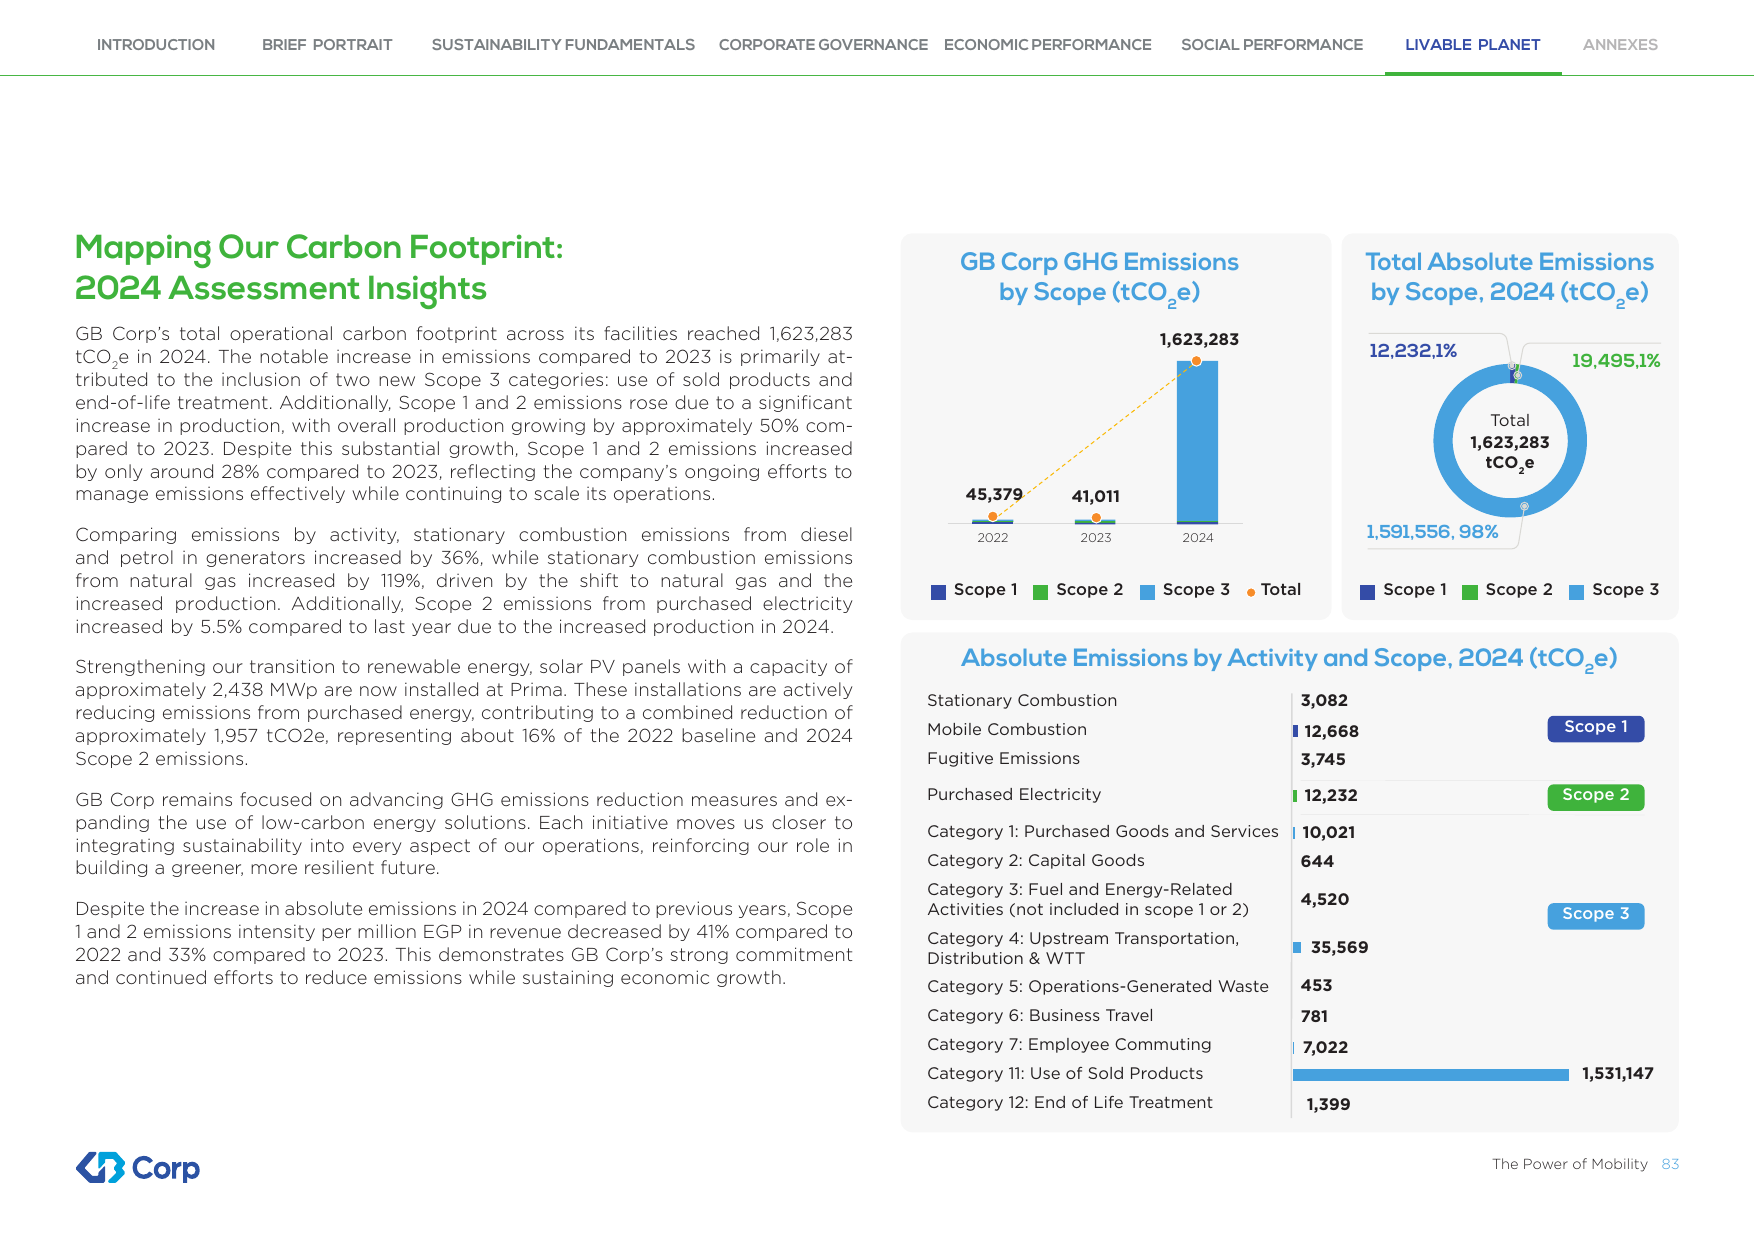
Task: Click the 1,623,283 bar label
Action: point(1199,340)
